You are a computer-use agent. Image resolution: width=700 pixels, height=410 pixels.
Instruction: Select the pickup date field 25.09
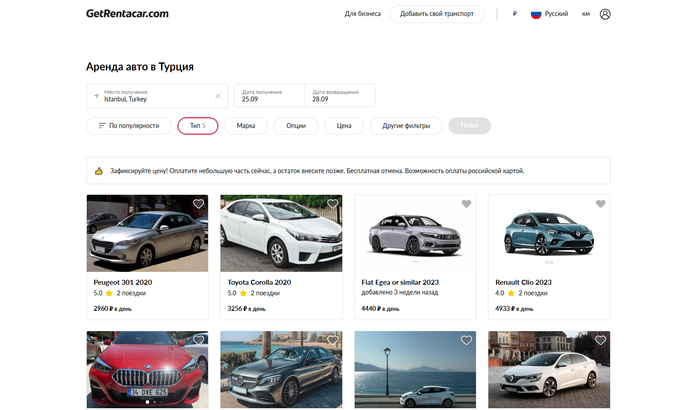click(x=269, y=96)
